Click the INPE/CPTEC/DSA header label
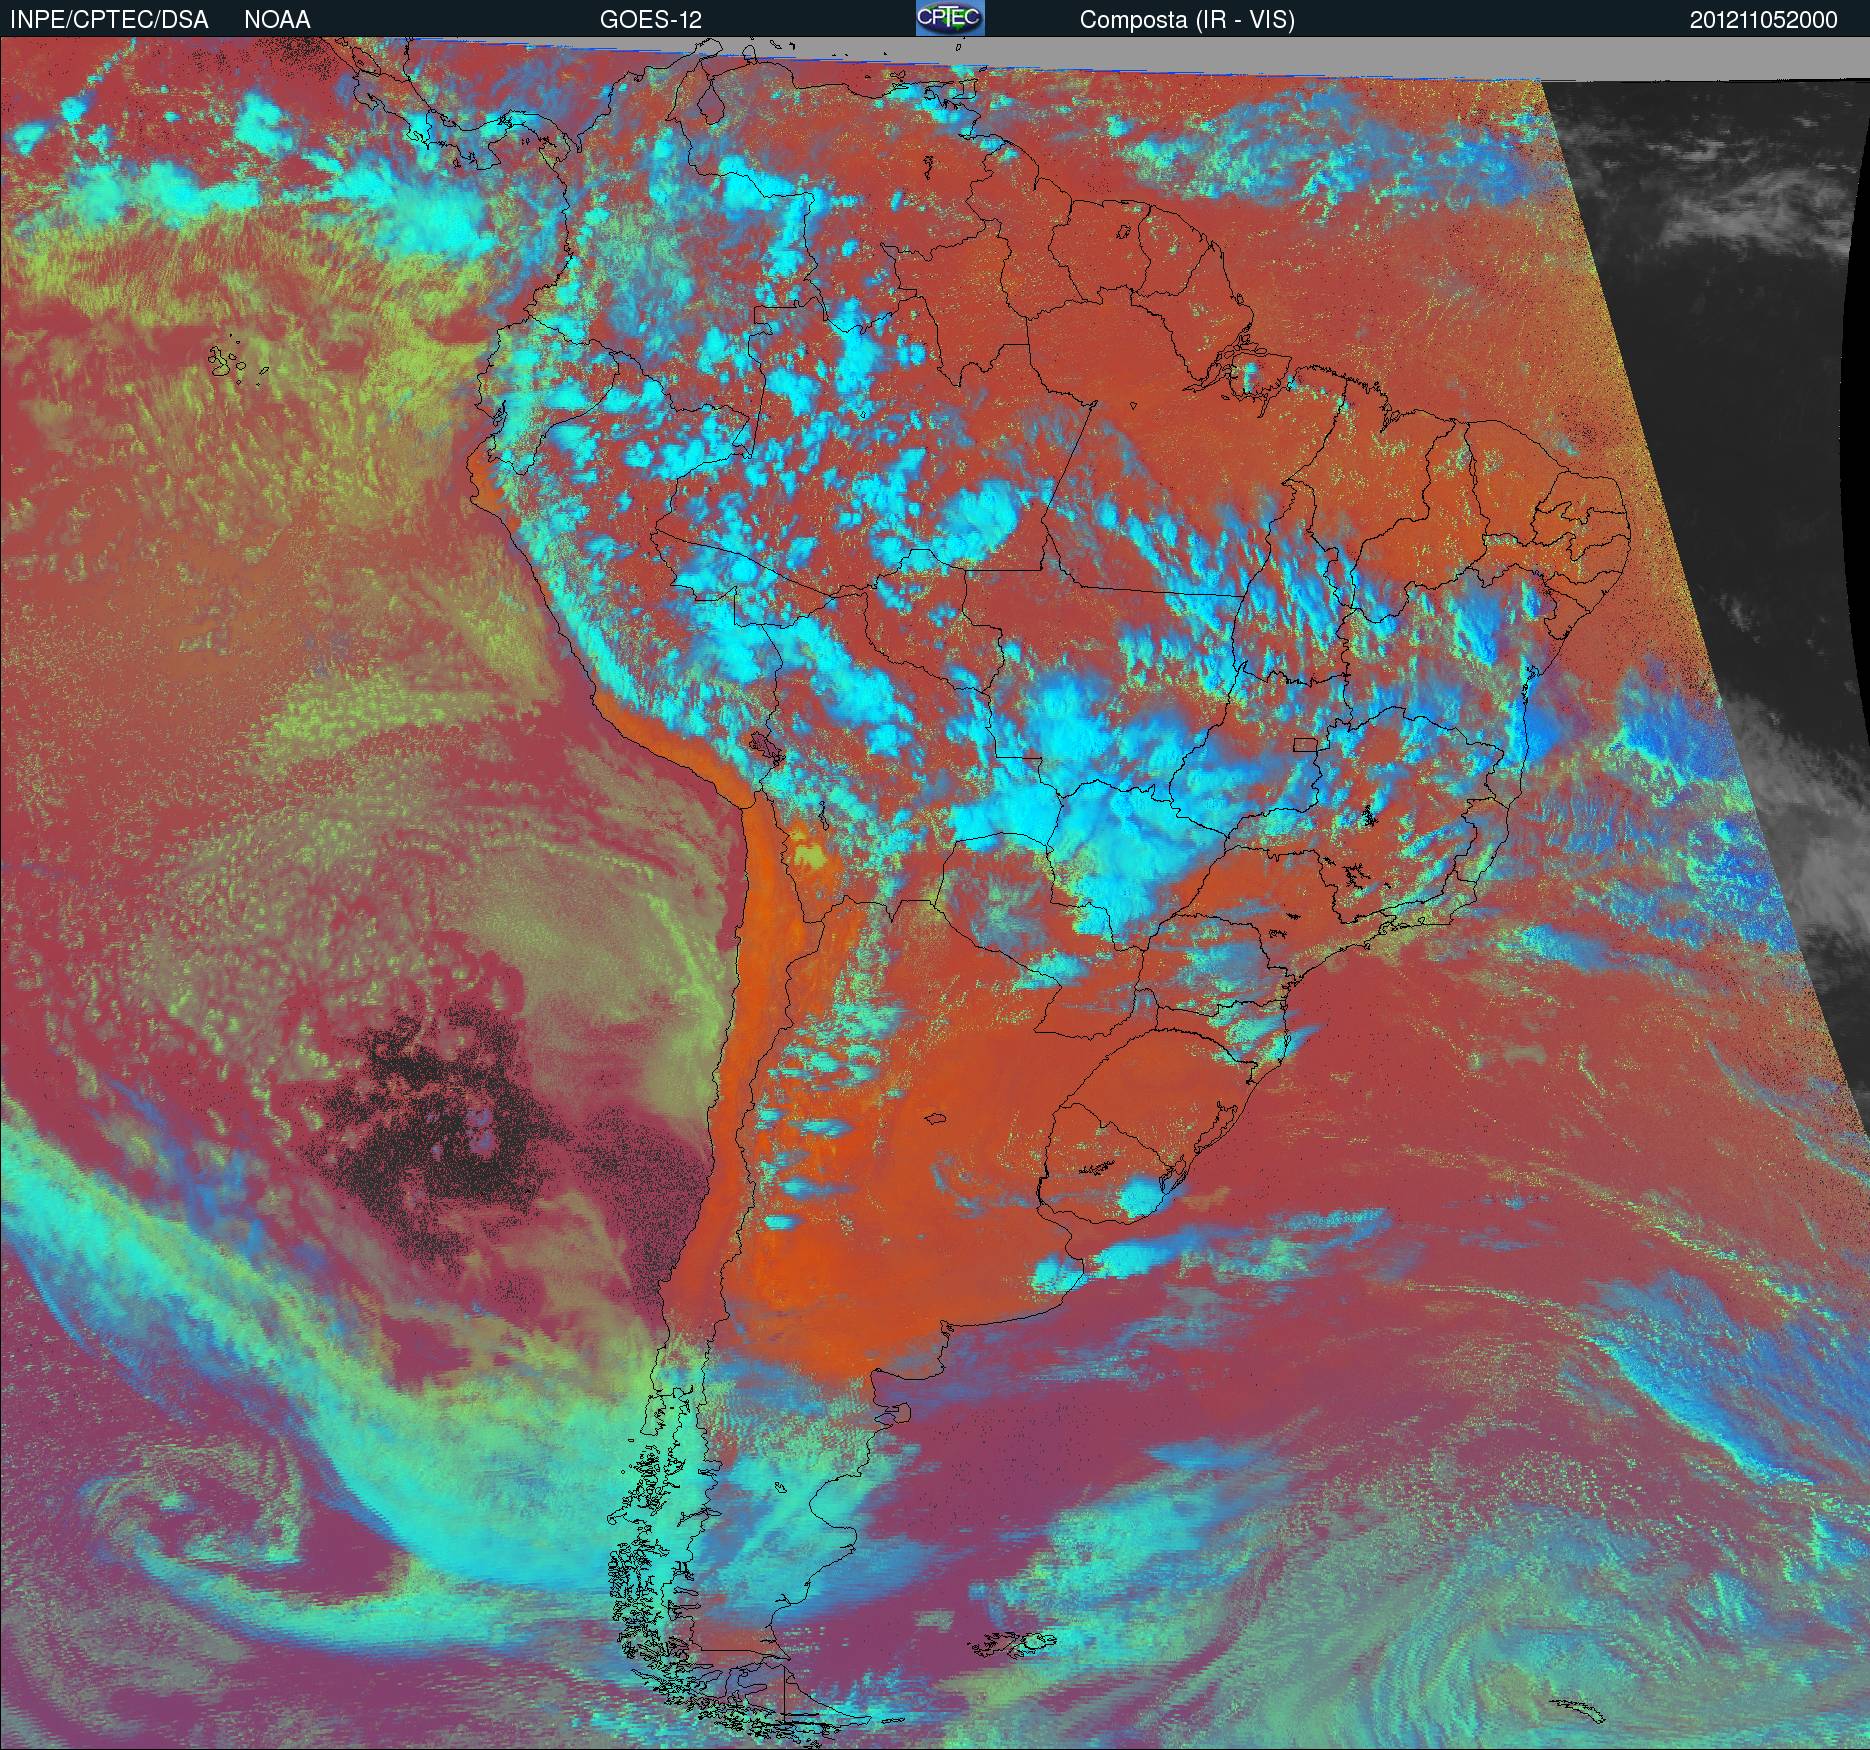Image resolution: width=1870 pixels, height=1750 pixels. (x=109, y=20)
